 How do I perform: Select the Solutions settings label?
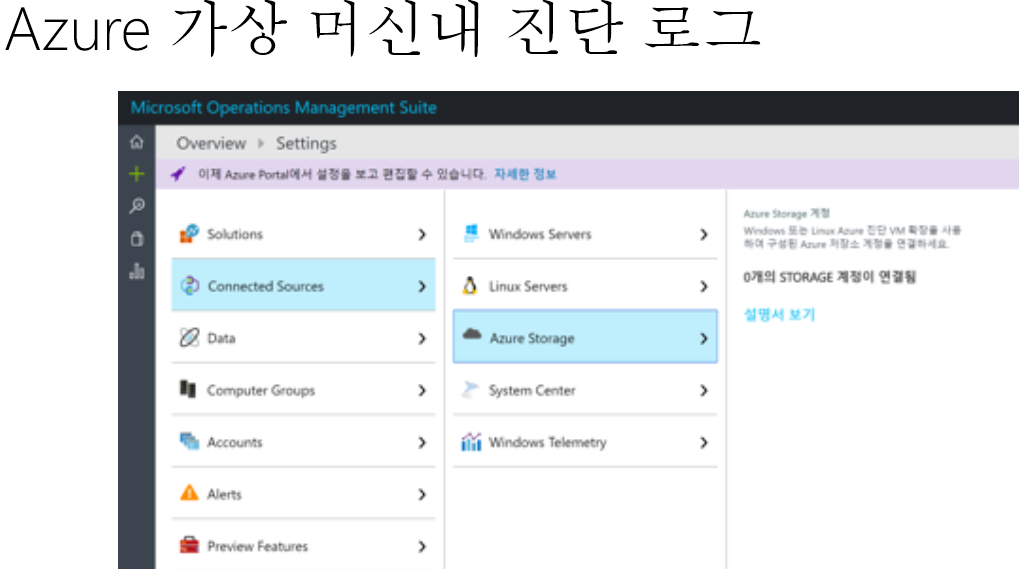235,234
